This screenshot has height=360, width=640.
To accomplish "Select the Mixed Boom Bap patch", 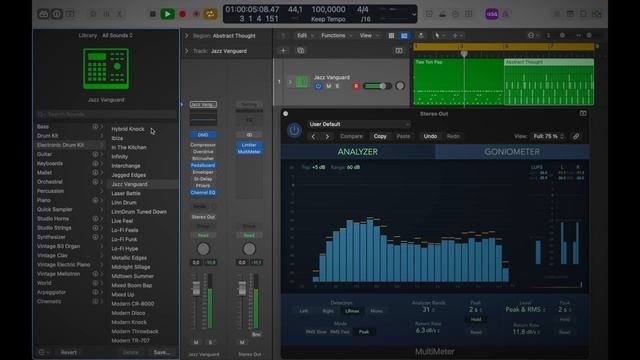I will point(131,285).
